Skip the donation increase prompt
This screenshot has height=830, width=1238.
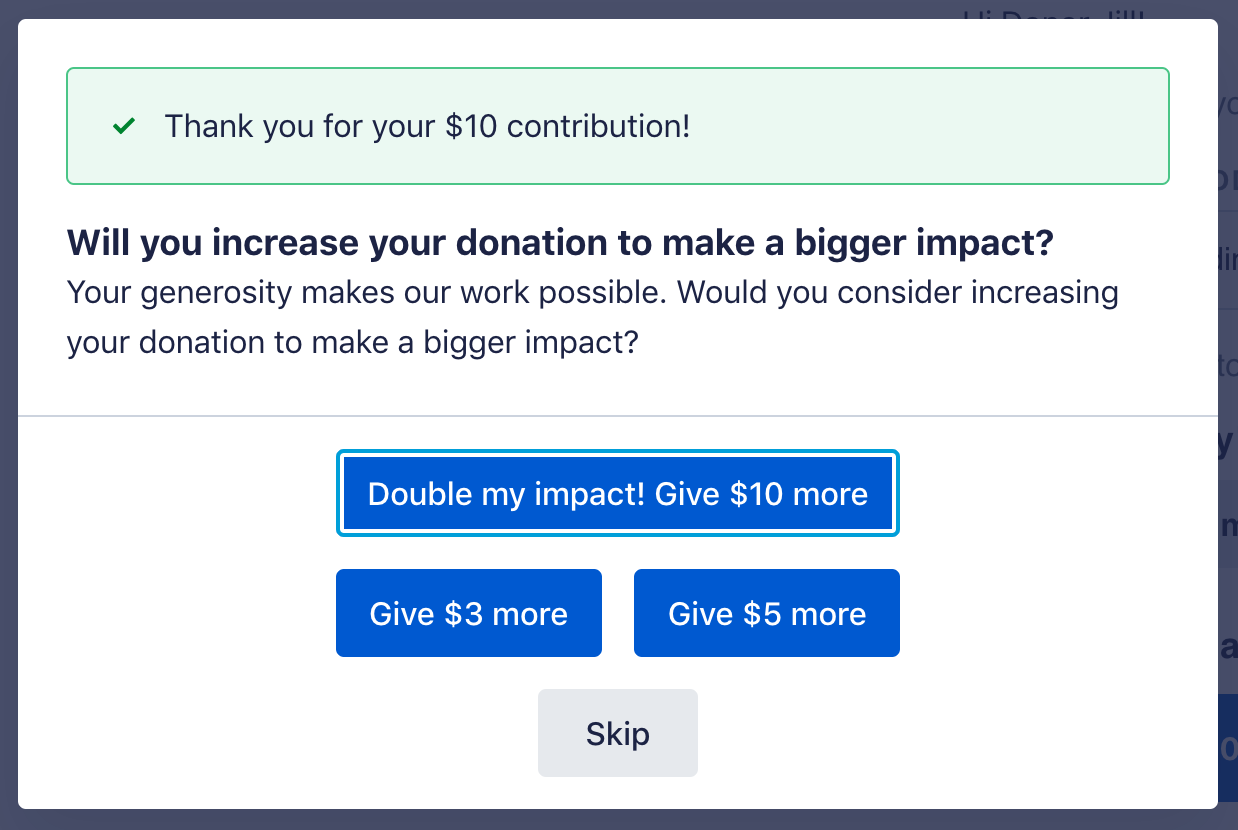pyautogui.click(x=618, y=733)
